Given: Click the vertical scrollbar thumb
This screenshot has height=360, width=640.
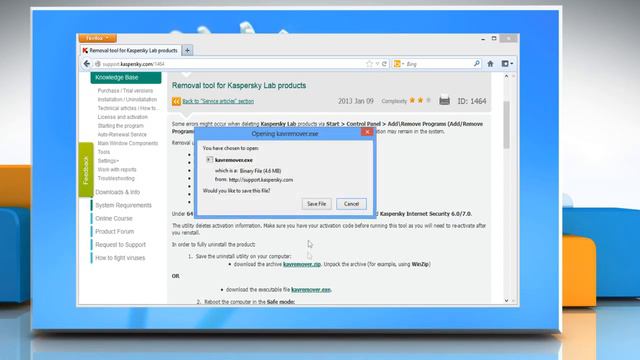Looking at the screenshot, I should click(x=507, y=124).
